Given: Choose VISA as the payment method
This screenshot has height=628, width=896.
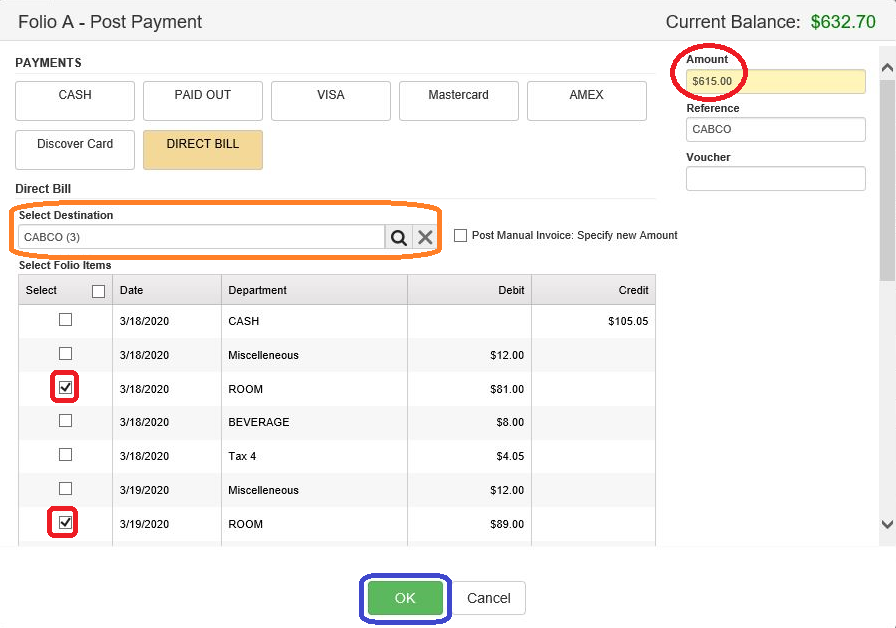Looking at the screenshot, I should [330, 100].
